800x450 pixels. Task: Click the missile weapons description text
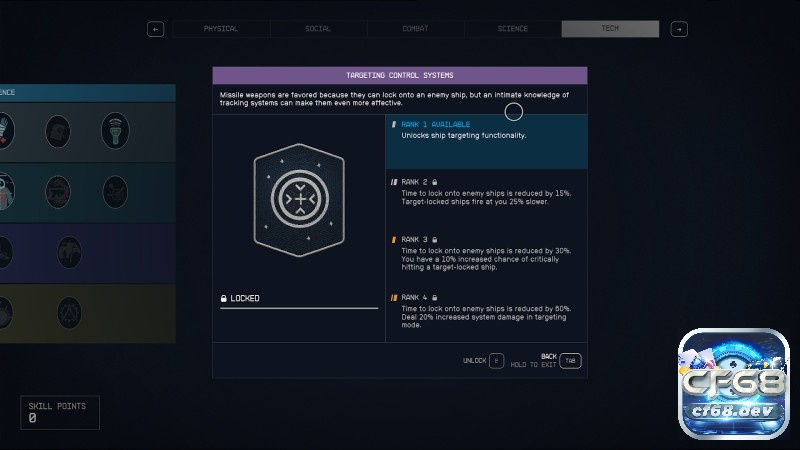[394, 99]
